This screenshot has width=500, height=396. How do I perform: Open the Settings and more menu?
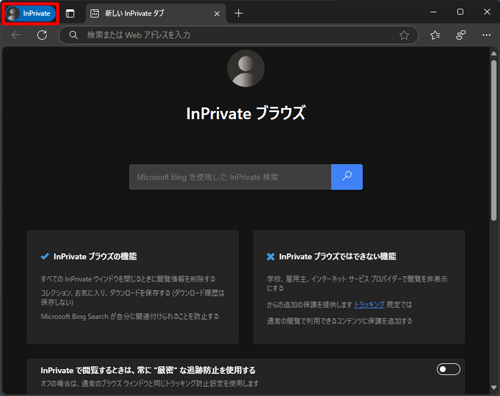[x=486, y=35]
